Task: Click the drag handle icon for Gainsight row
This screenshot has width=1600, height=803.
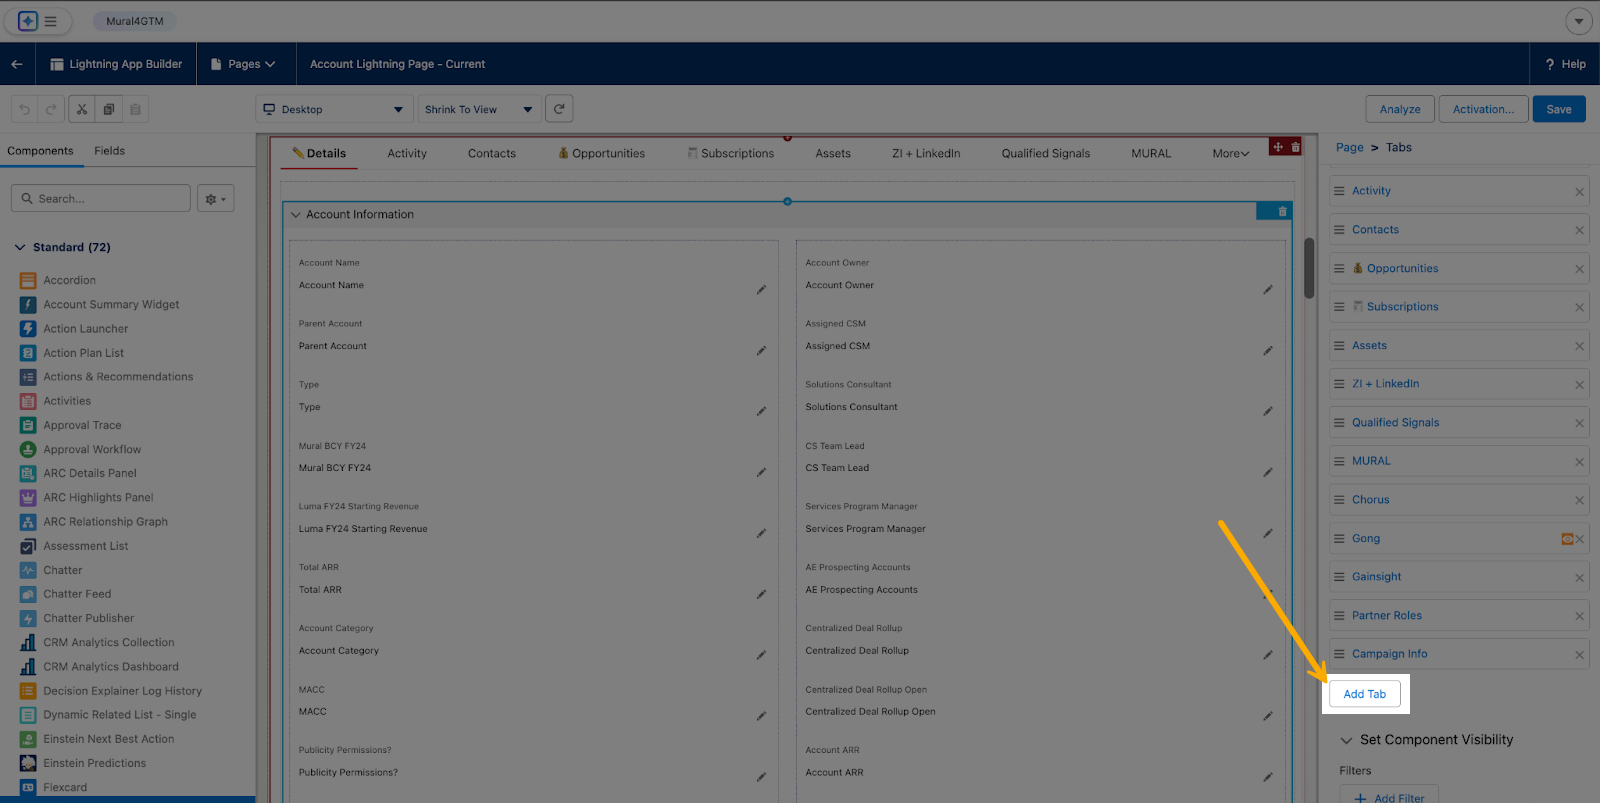Action: point(1339,577)
